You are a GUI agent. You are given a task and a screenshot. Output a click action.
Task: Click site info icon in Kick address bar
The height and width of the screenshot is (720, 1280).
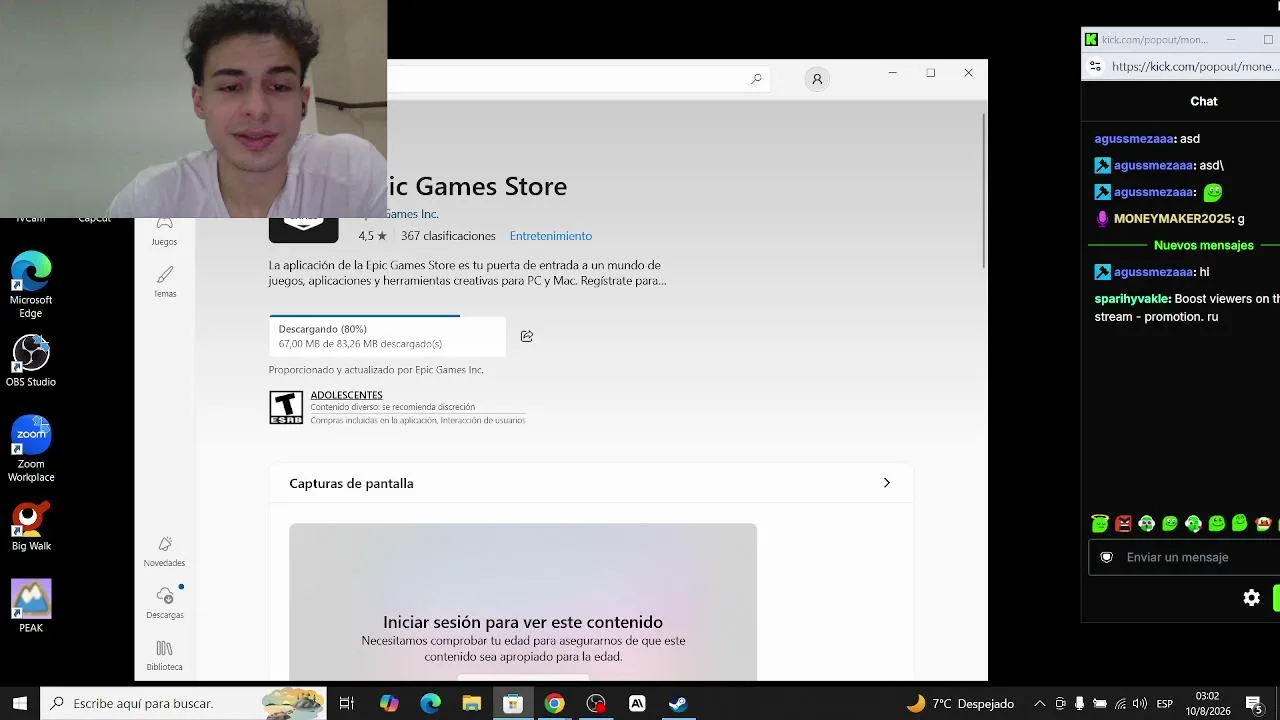tap(1095, 67)
